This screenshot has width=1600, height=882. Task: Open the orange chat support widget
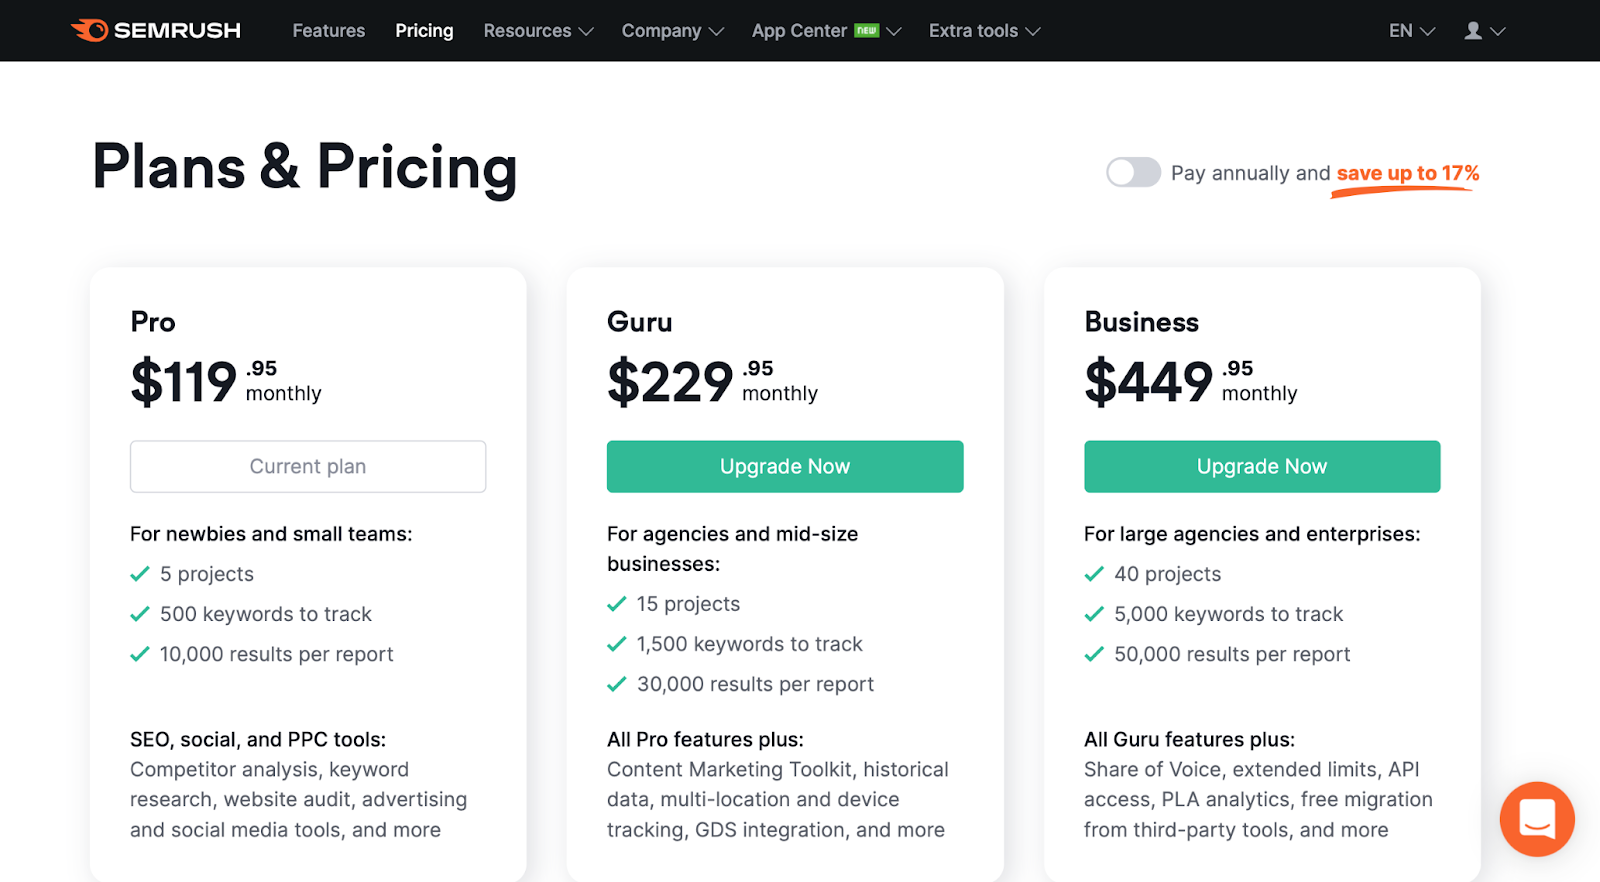click(1536, 819)
